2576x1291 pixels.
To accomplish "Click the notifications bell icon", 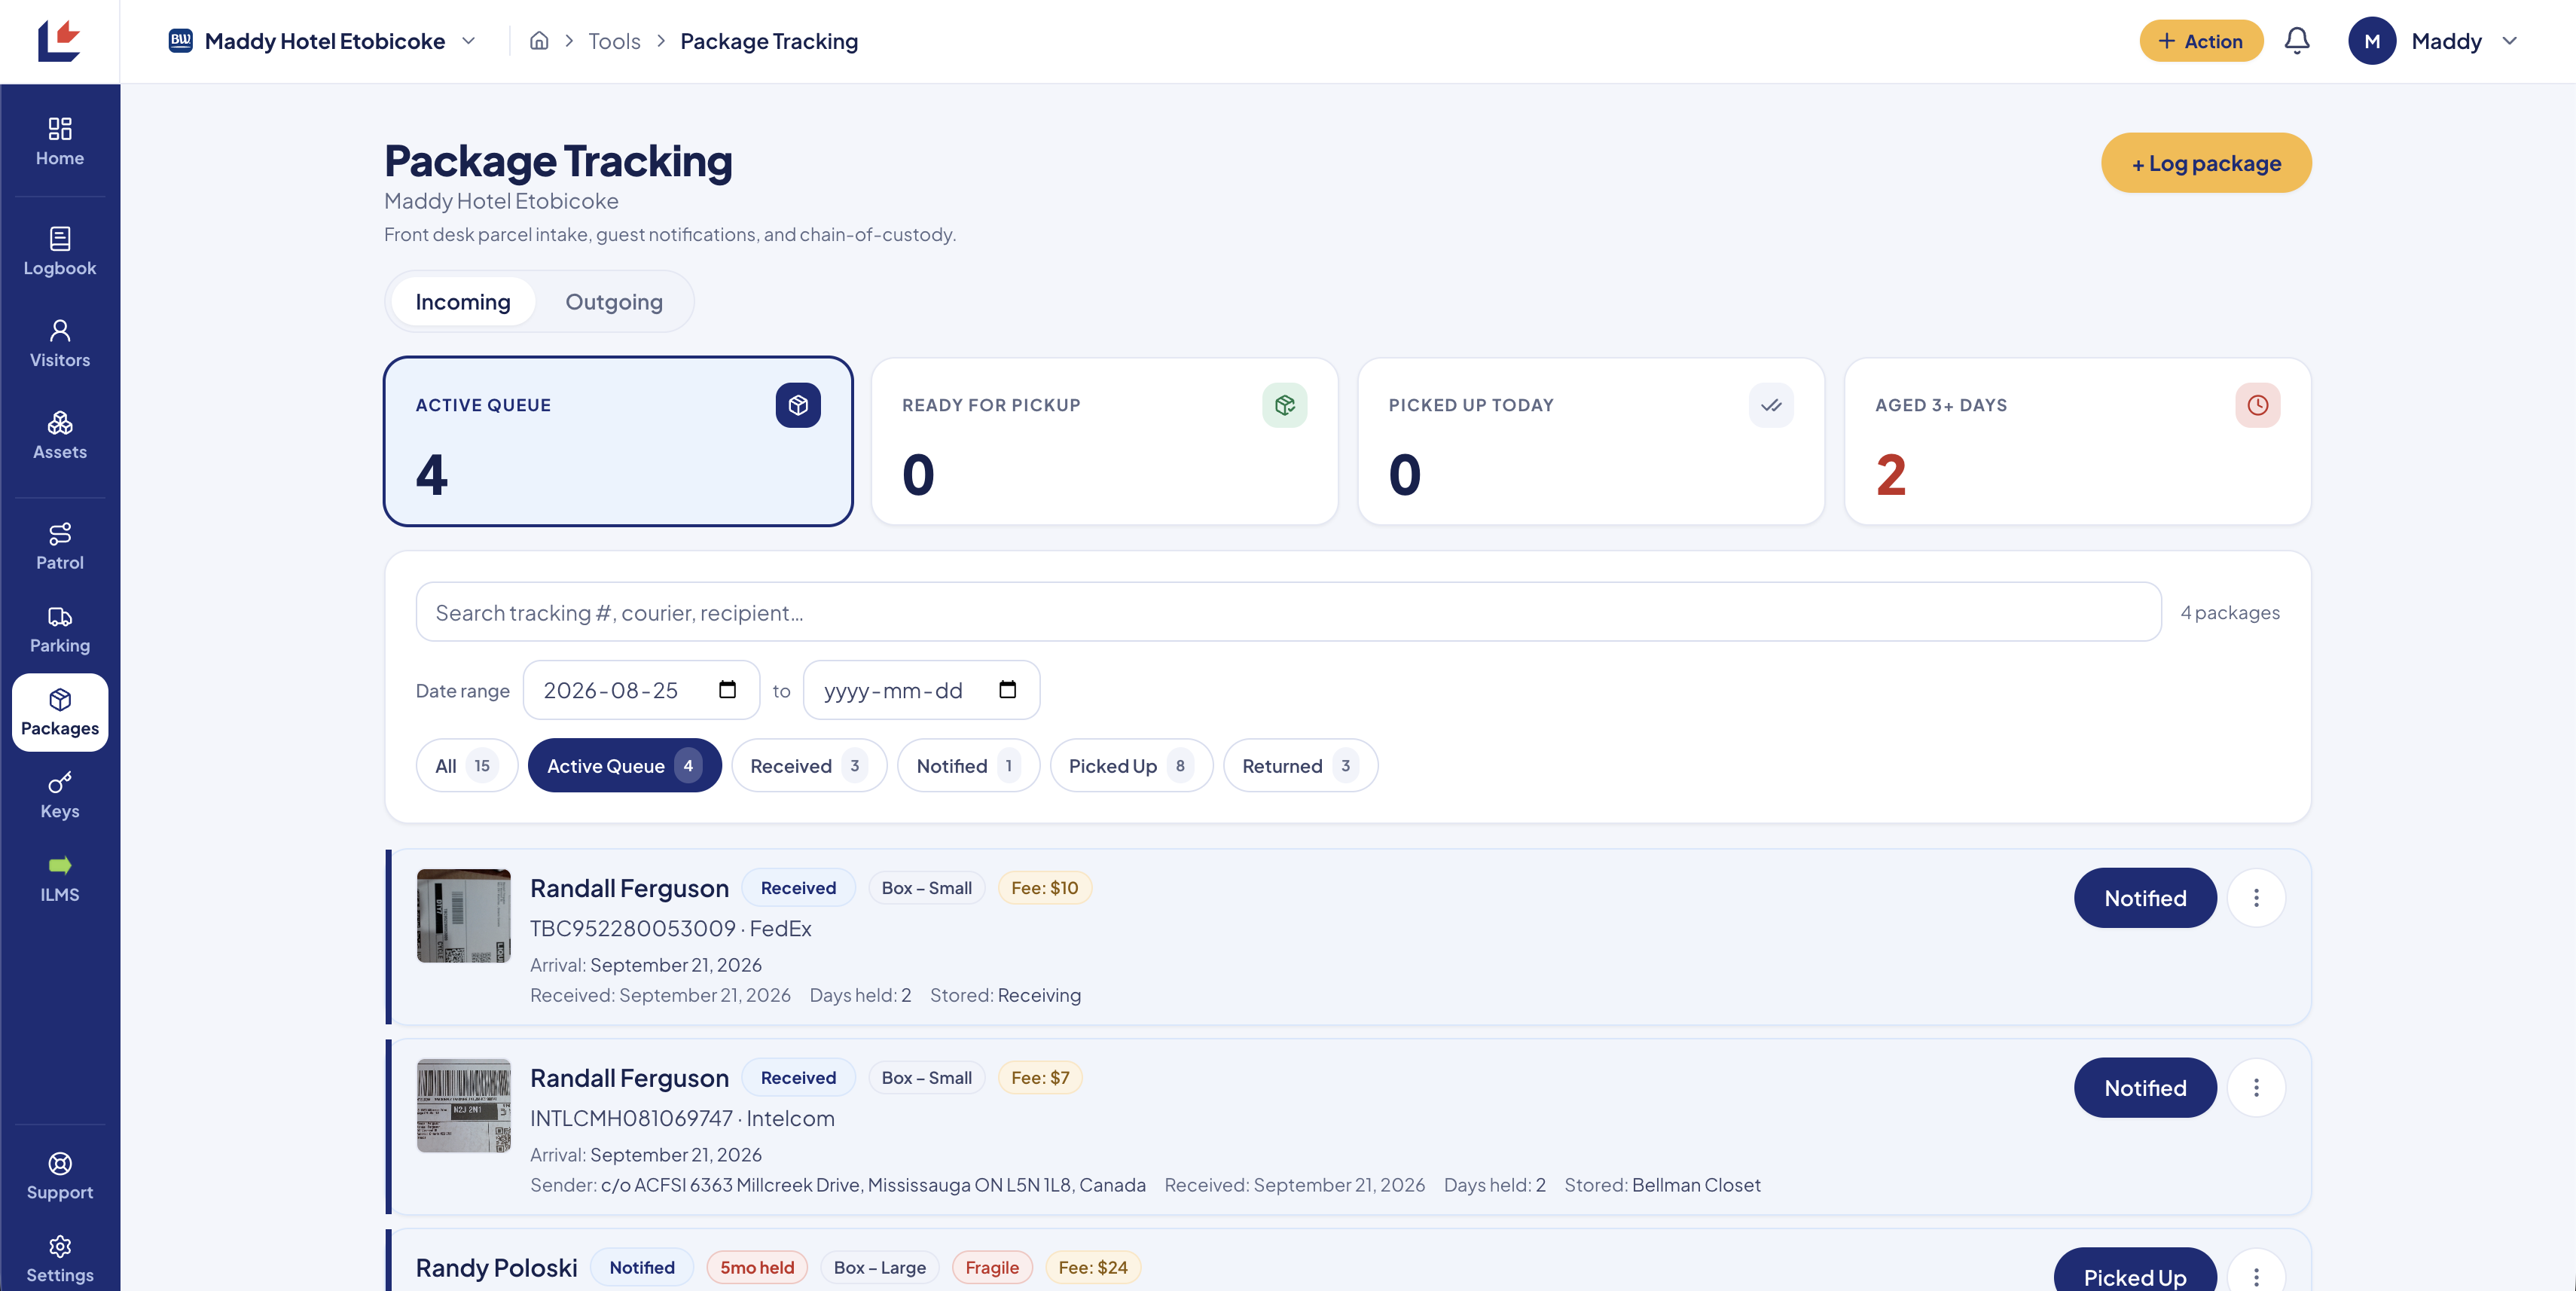I will tap(2297, 41).
